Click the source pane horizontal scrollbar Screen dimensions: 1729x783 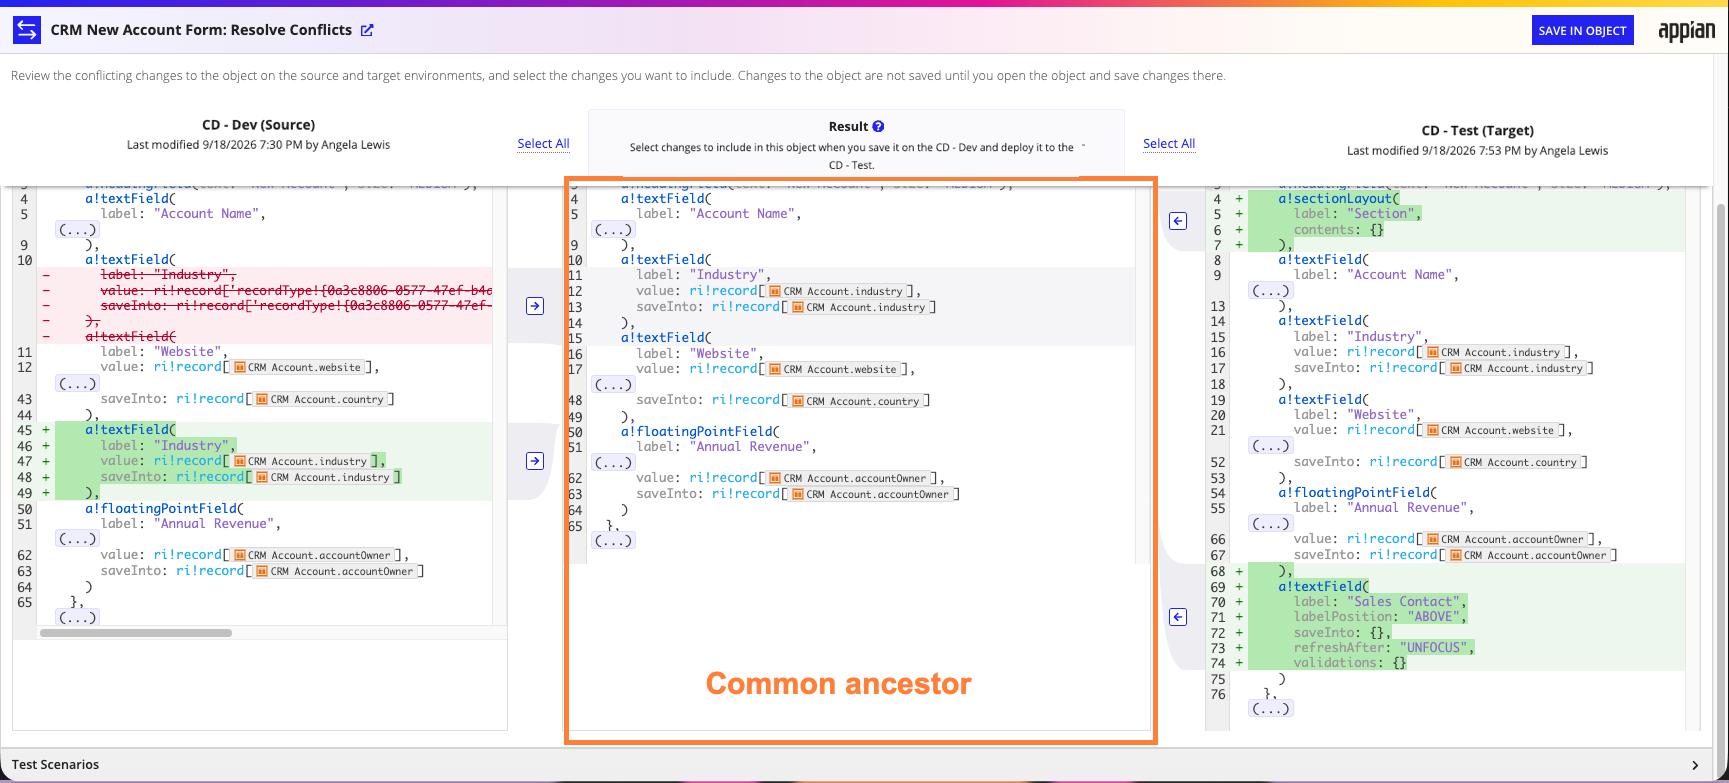(x=136, y=633)
